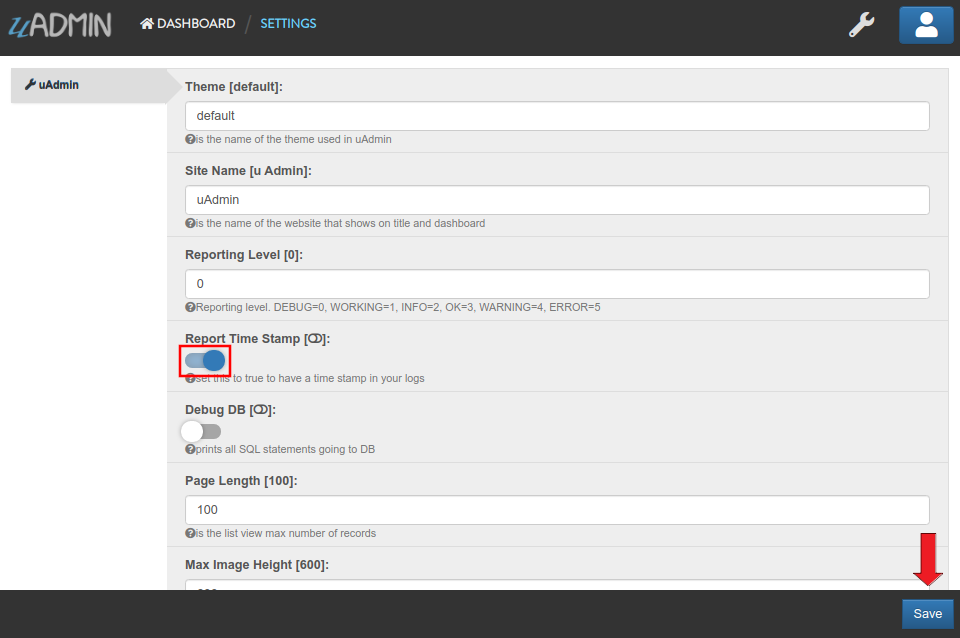Click 'Site Name [u Admin]:' label
Image resolution: width=960 pixels, height=638 pixels.
tap(249, 171)
